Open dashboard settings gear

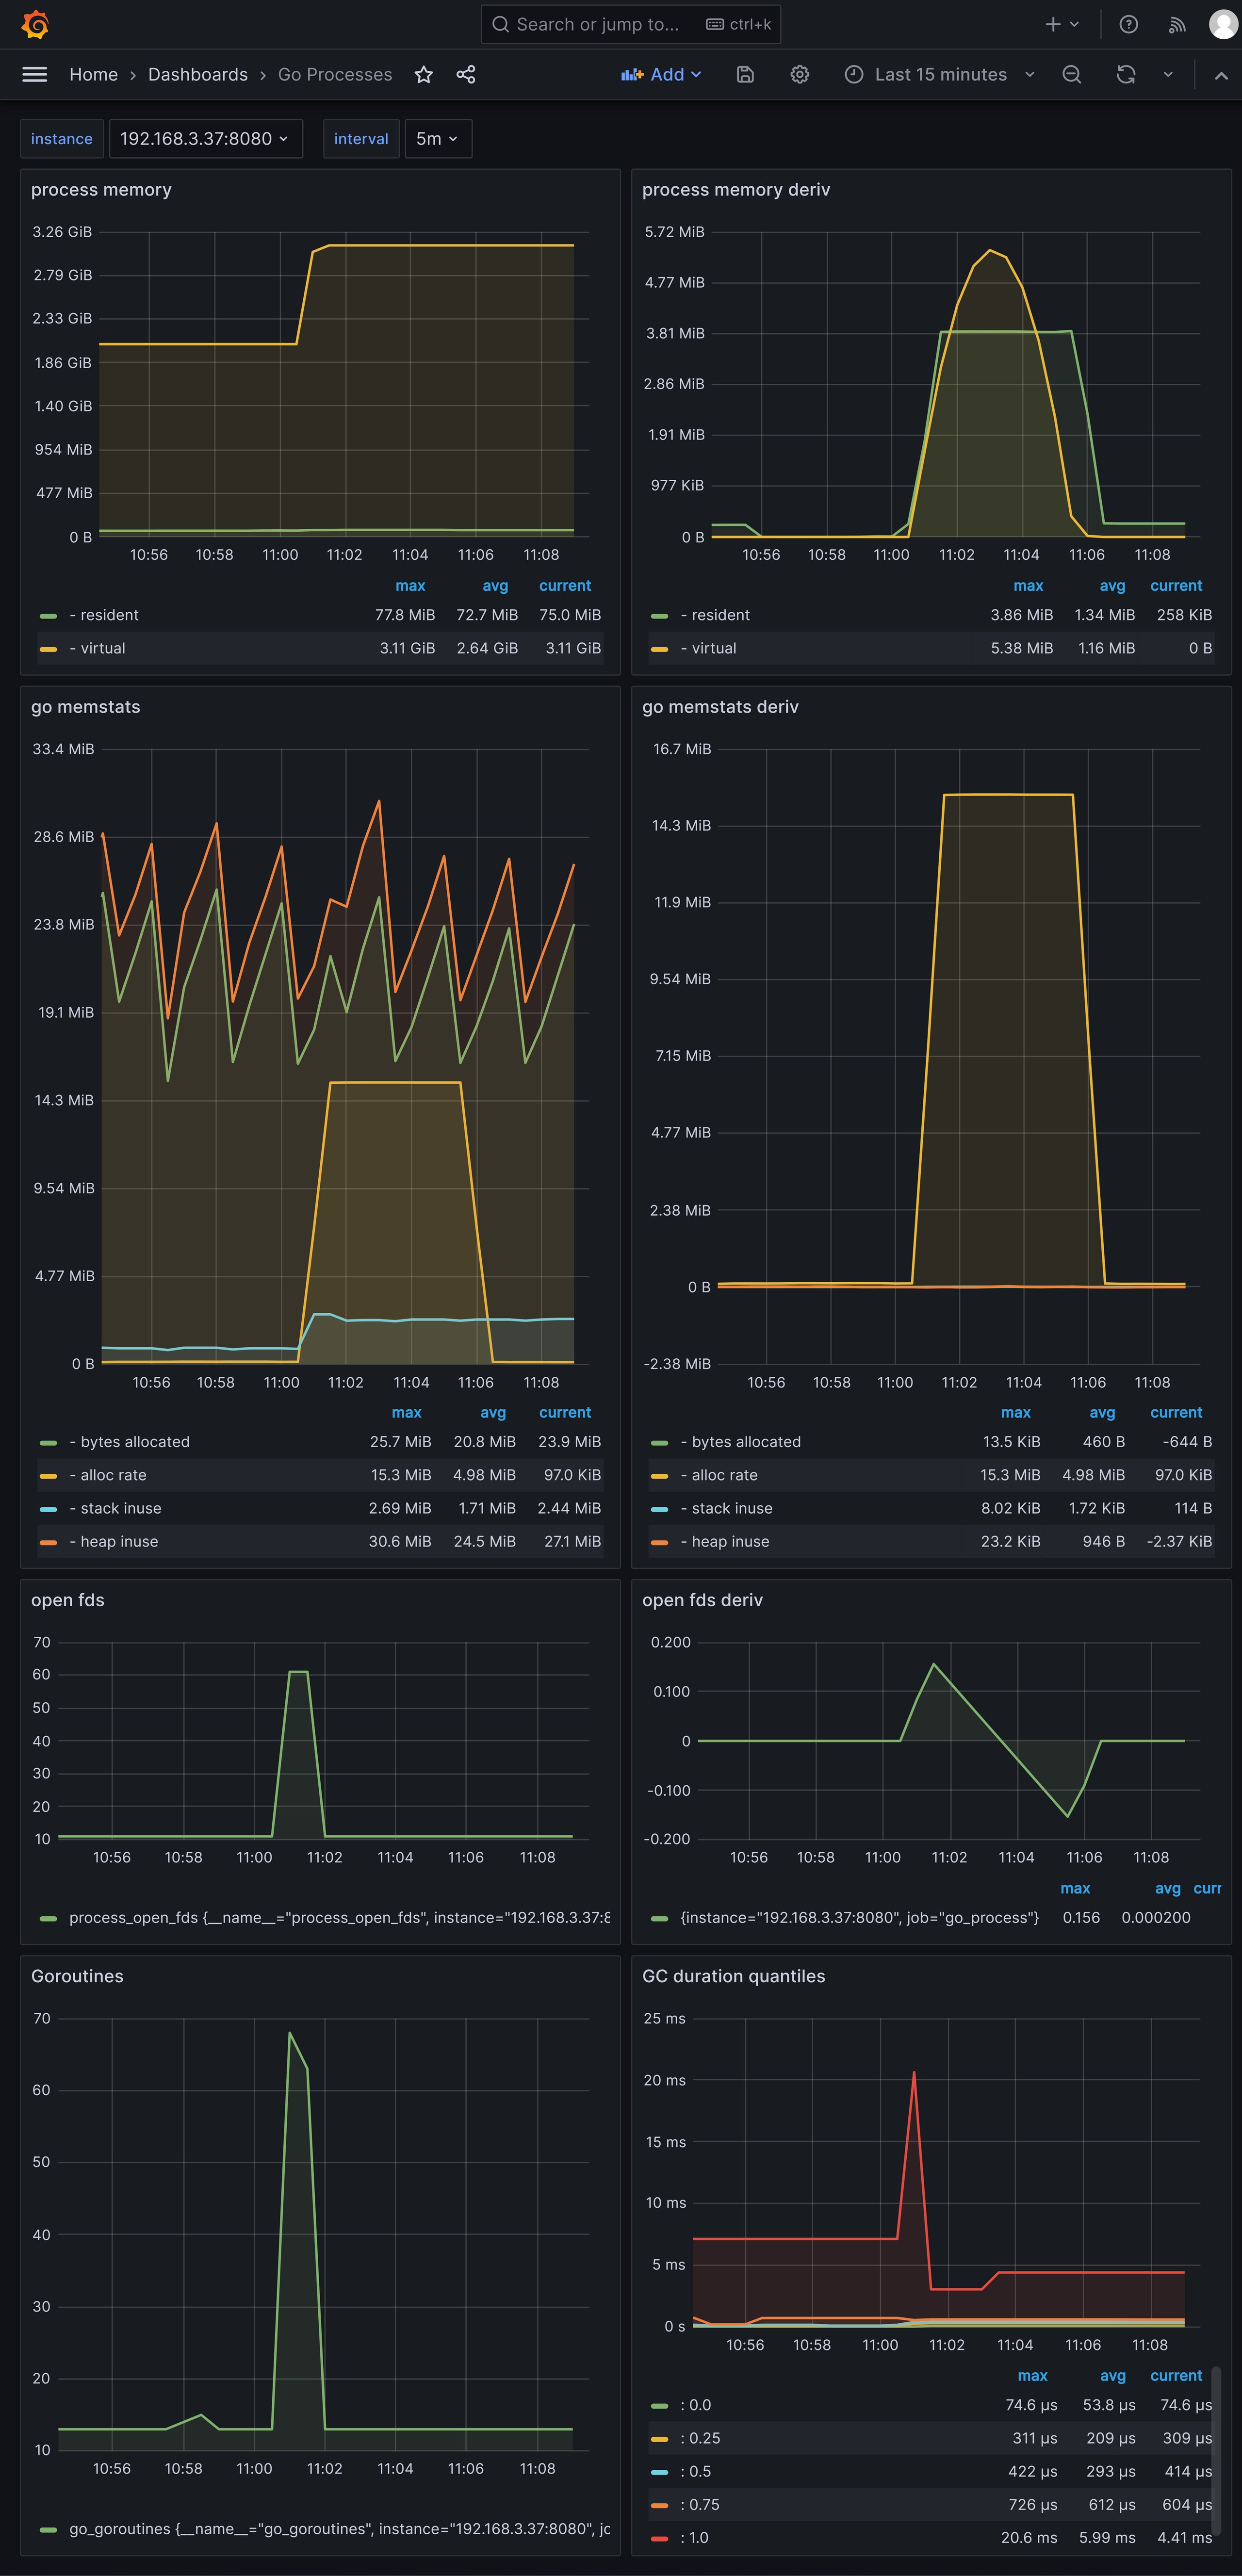coord(800,74)
